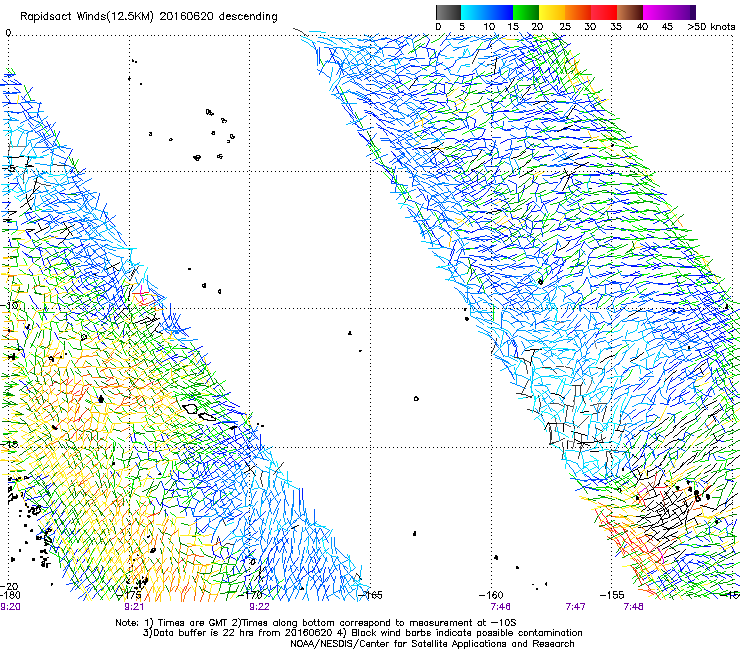Click the 'Data buffer is 22 hrs' note line

pos(362,633)
